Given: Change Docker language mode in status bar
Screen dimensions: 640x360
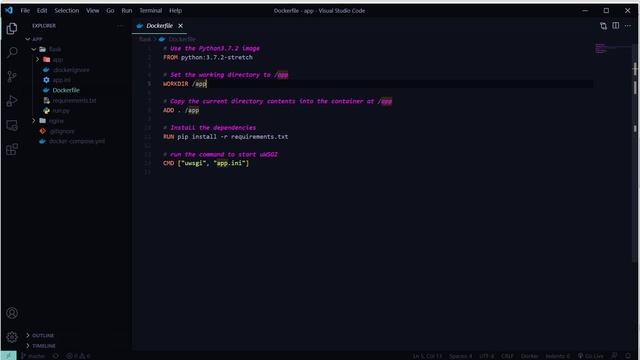Looking at the screenshot, I should click(529, 356).
